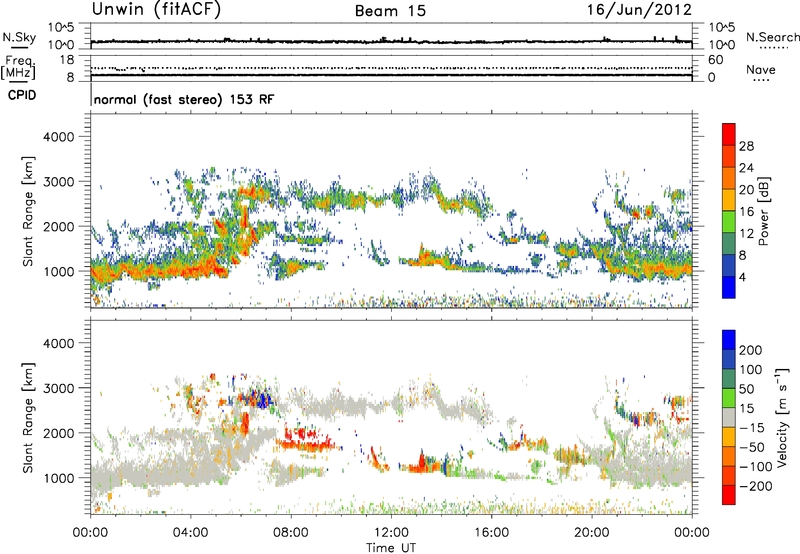The height and width of the screenshot is (554, 800).
Task: Select the 'Freq. [MHz]' axis label
Action: point(18,68)
